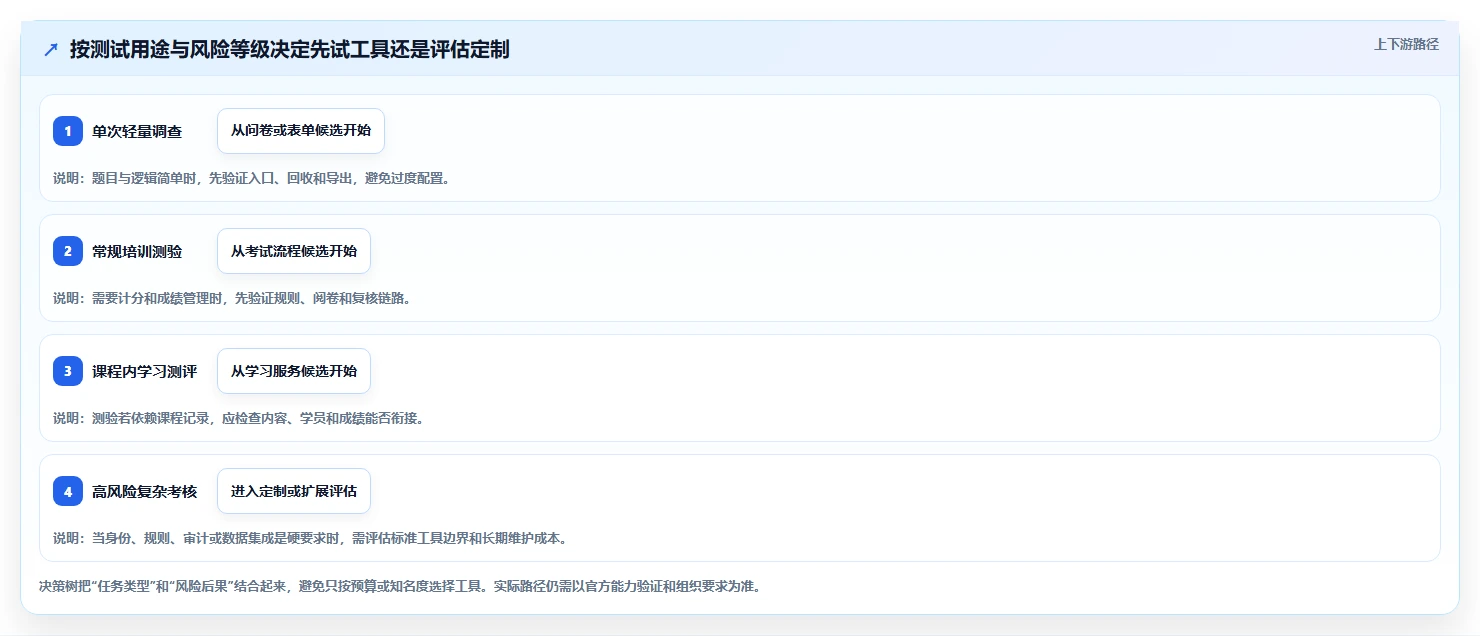Click the 从学习服务候选开始 button

(294, 371)
